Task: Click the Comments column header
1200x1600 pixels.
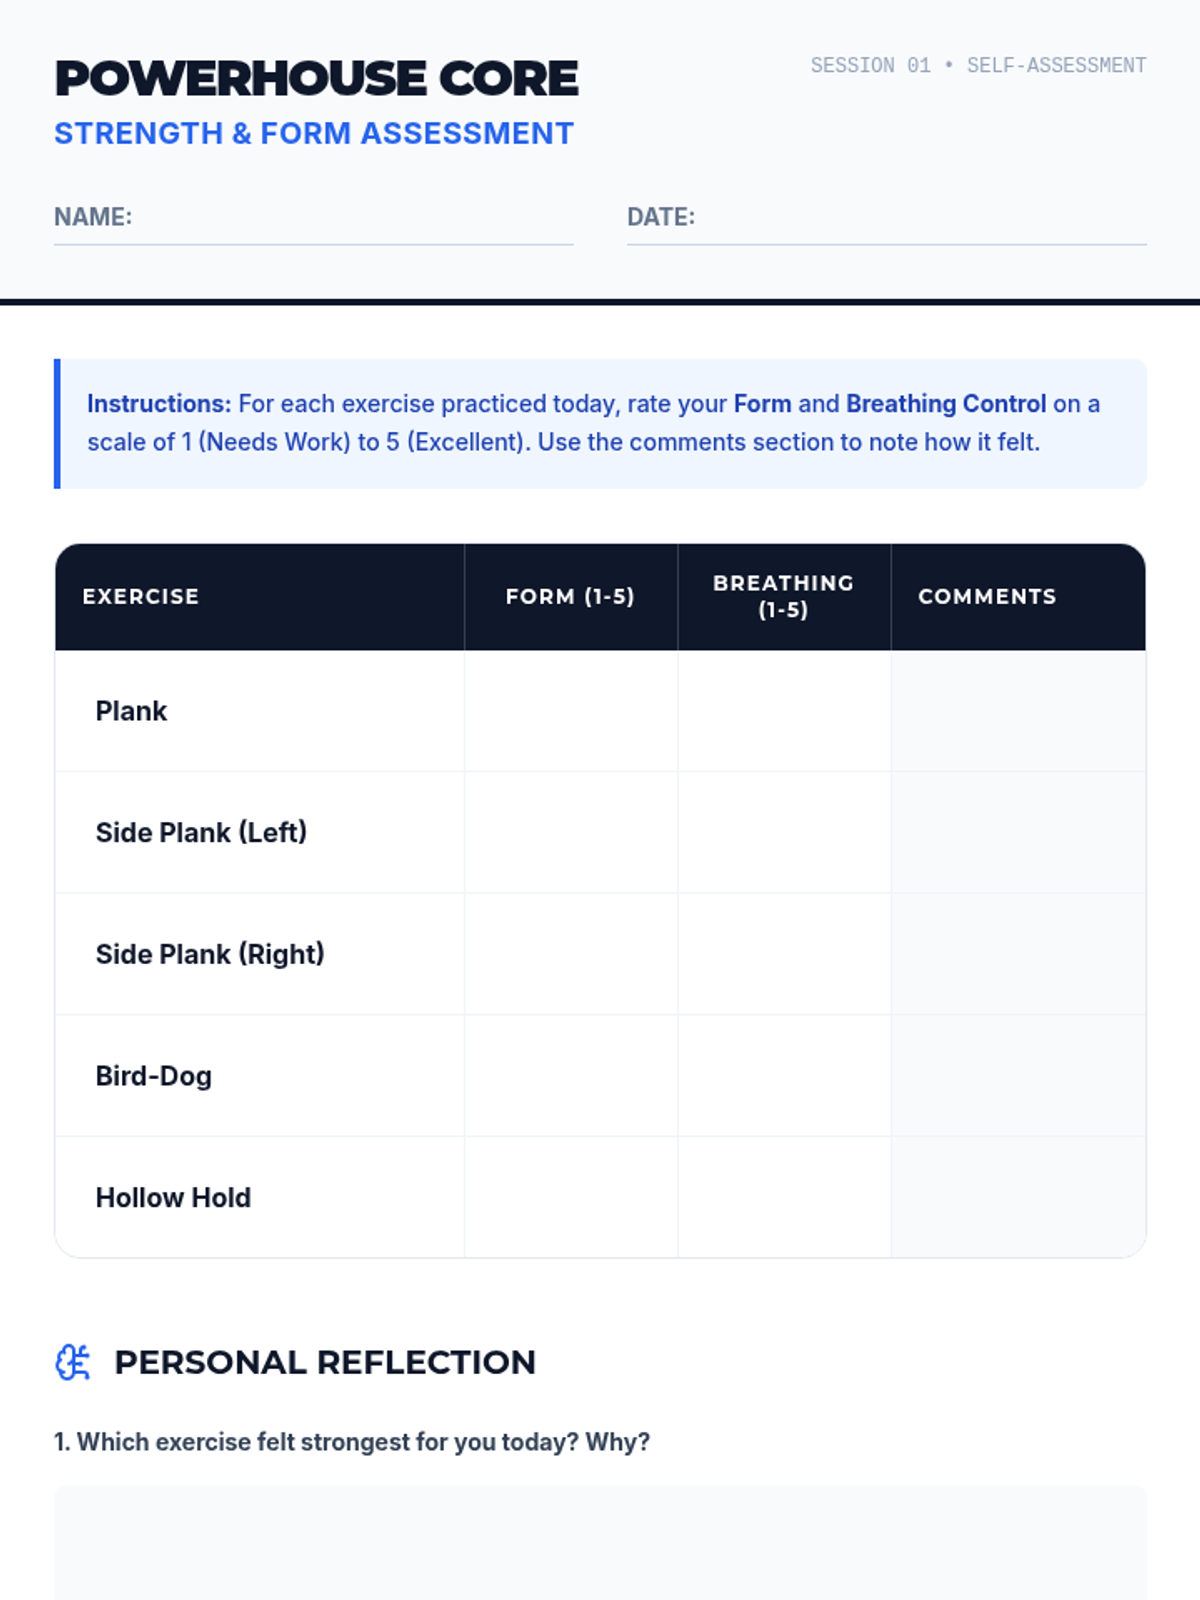Action: pos(987,597)
